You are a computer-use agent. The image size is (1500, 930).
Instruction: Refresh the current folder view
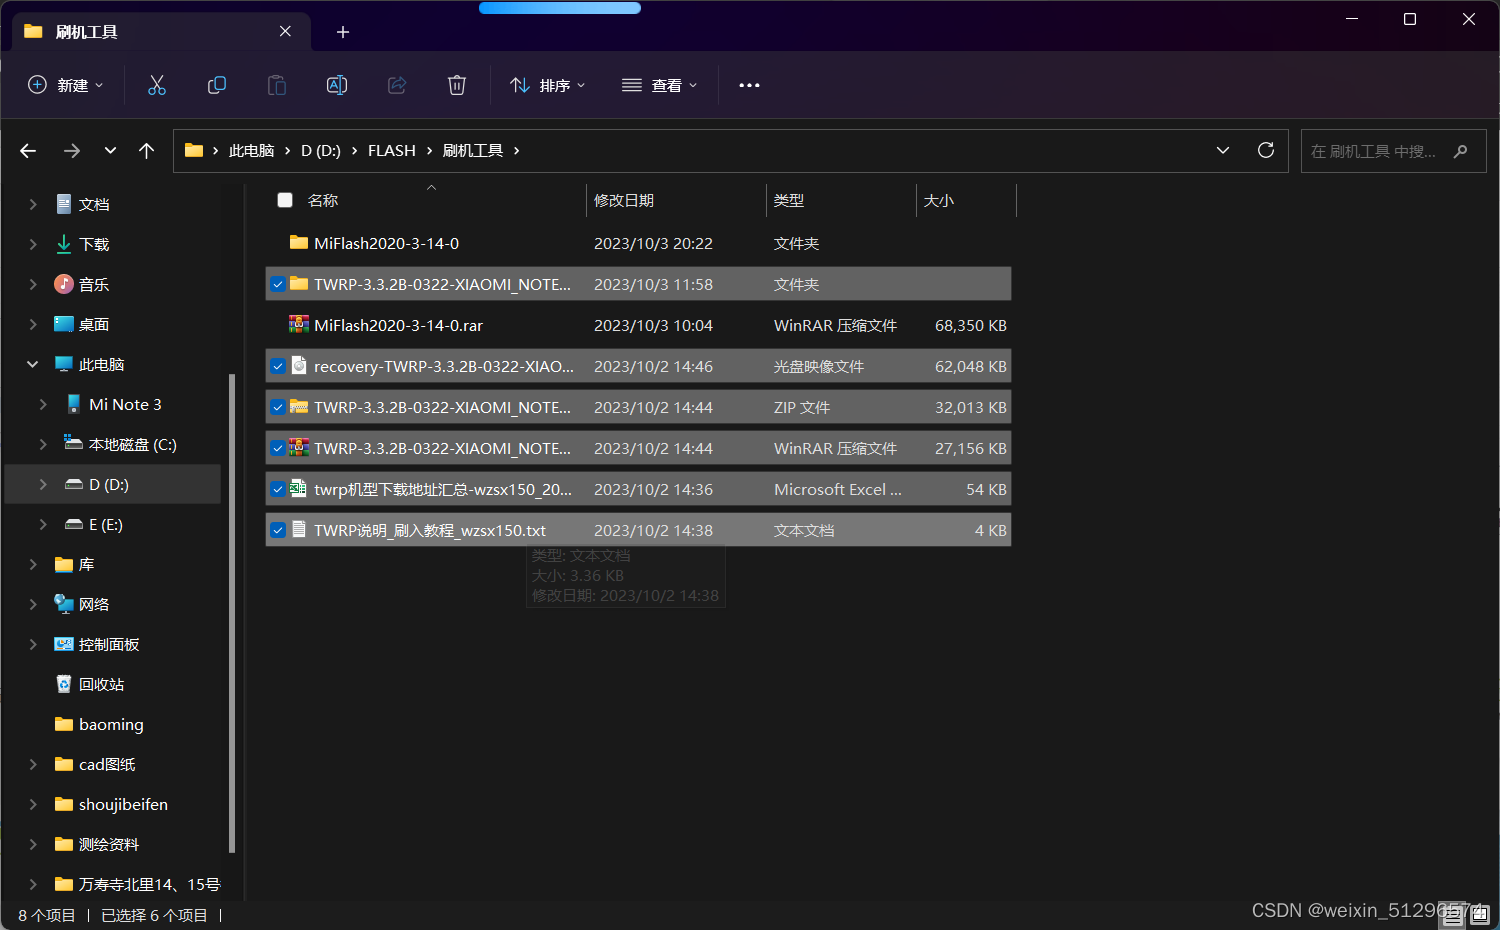coord(1266,150)
